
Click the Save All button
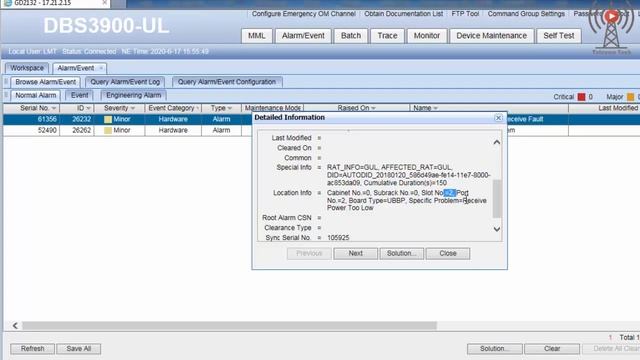(78, 349)
